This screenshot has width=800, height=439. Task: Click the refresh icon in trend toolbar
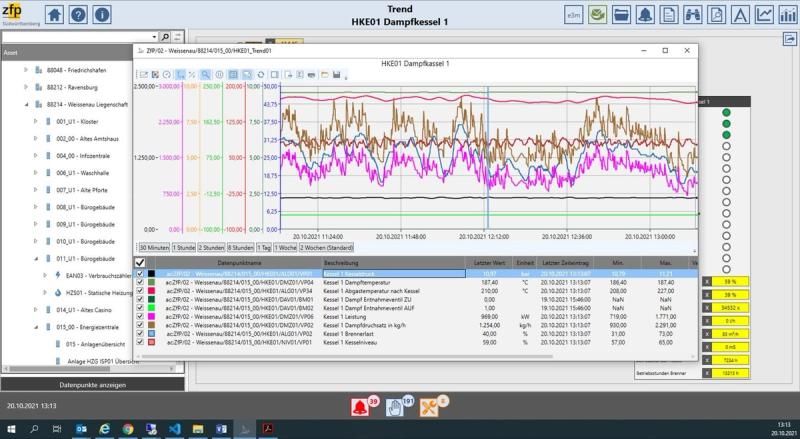261,75
